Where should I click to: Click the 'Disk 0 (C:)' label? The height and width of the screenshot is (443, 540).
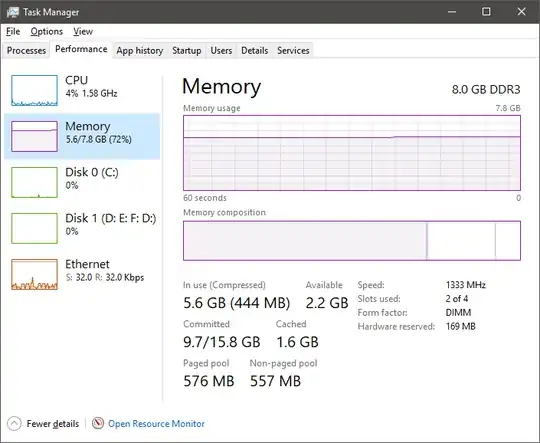tap(92, 172)
